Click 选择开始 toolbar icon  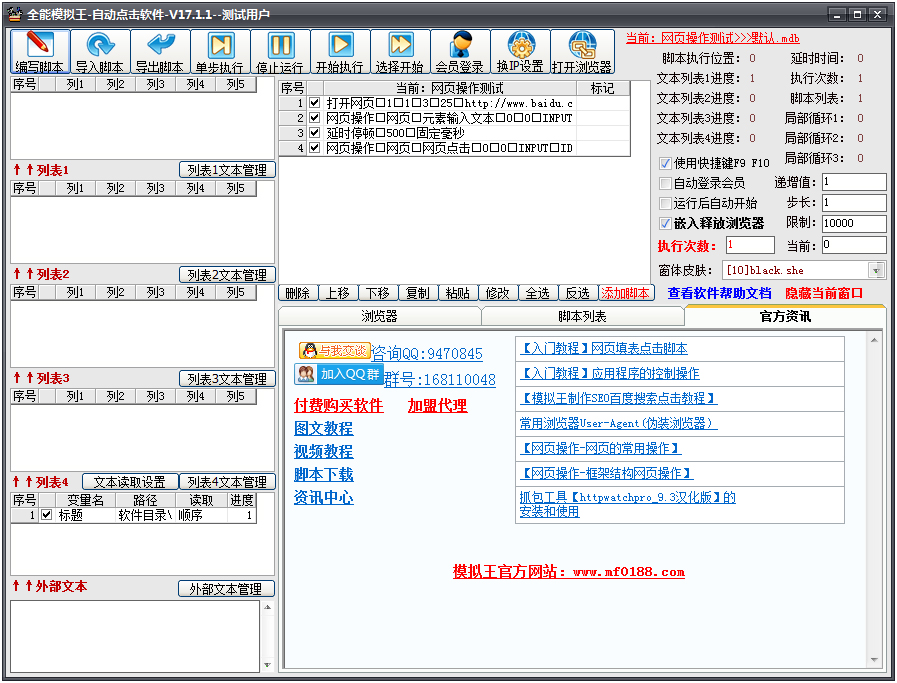400,52
